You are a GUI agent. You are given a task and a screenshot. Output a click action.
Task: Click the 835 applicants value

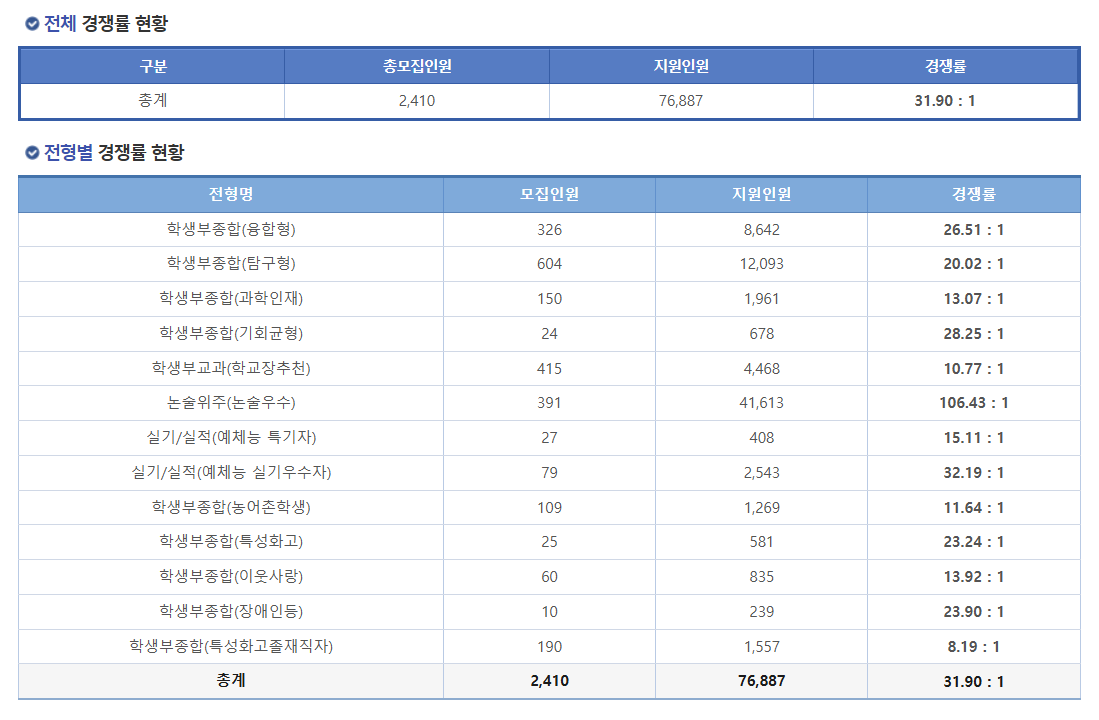coord(762,578)
